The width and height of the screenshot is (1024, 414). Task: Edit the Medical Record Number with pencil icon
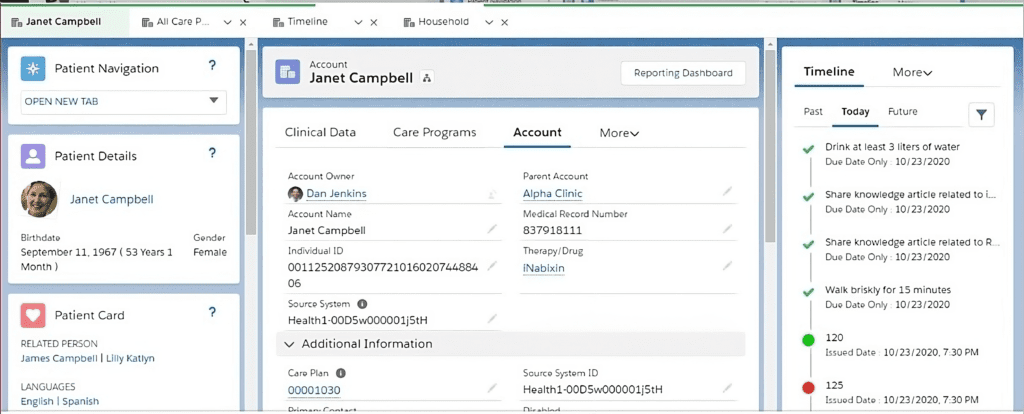click(x=728, y=230)
